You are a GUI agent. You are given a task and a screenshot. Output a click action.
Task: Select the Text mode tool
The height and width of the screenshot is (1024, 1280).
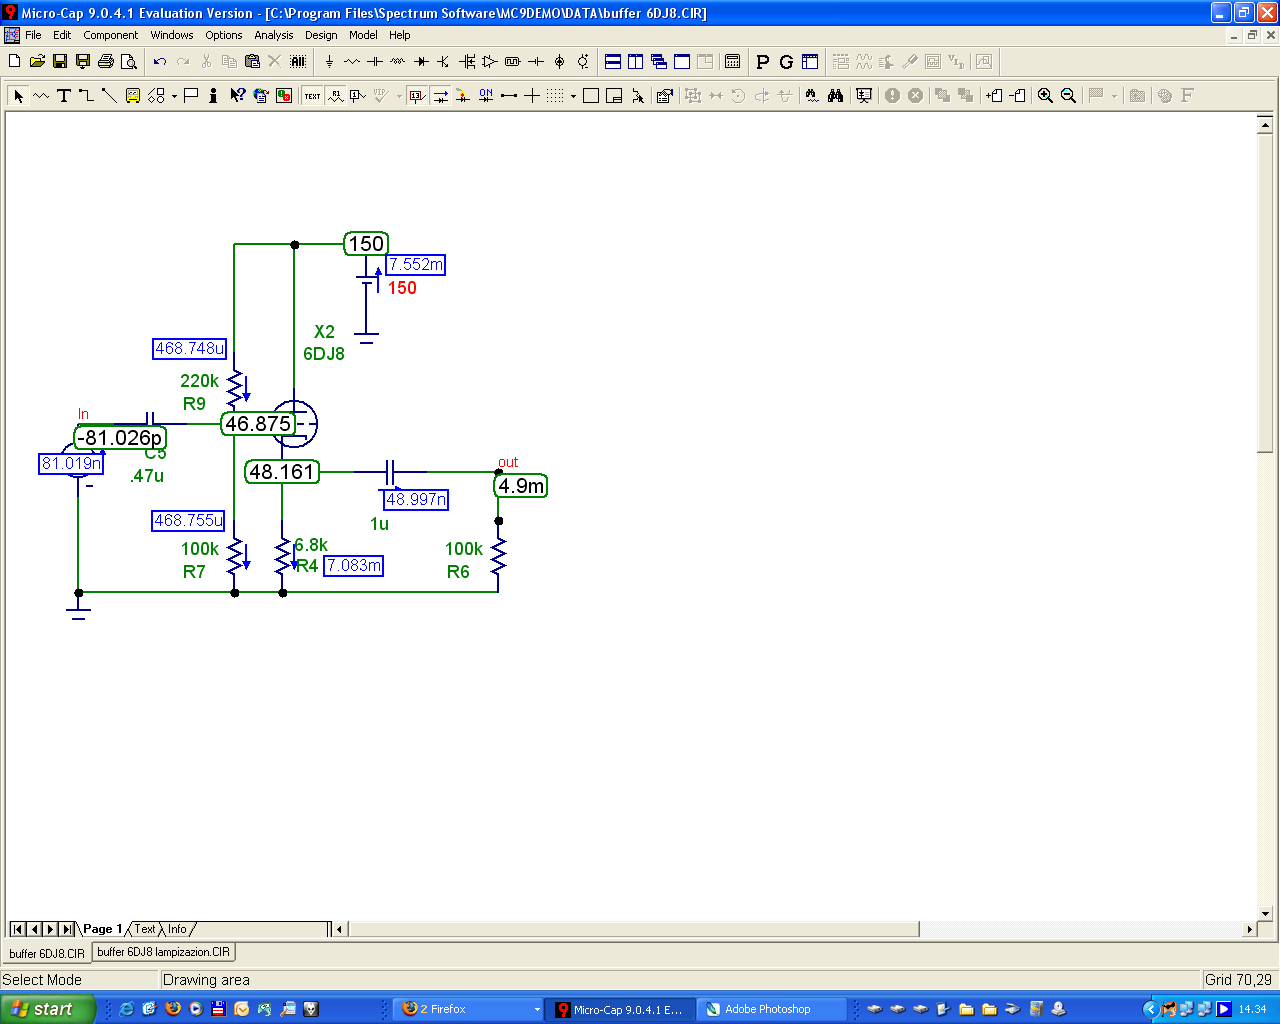[64, 95]
